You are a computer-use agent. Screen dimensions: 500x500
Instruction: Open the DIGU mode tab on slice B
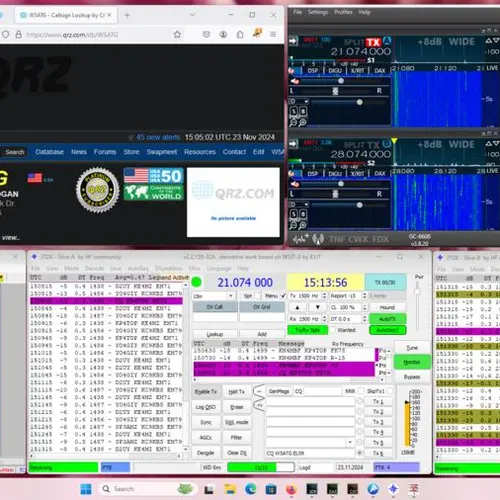click(x=335, y=174)
